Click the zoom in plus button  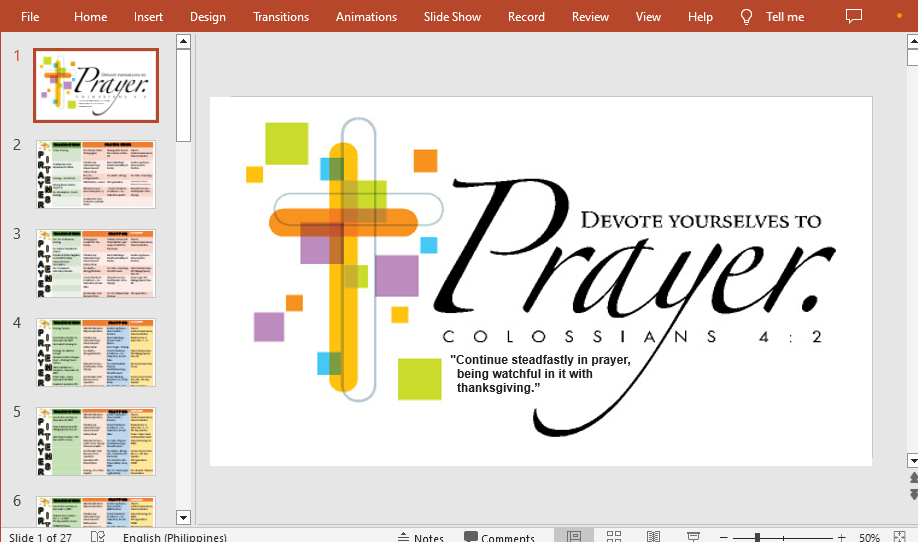[x=841, y=537]
